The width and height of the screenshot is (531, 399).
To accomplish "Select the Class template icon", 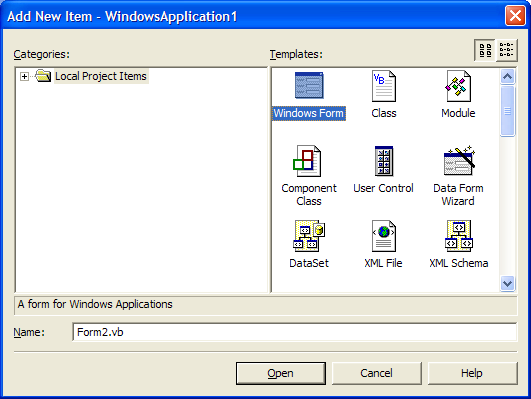I will coord(384,86).
